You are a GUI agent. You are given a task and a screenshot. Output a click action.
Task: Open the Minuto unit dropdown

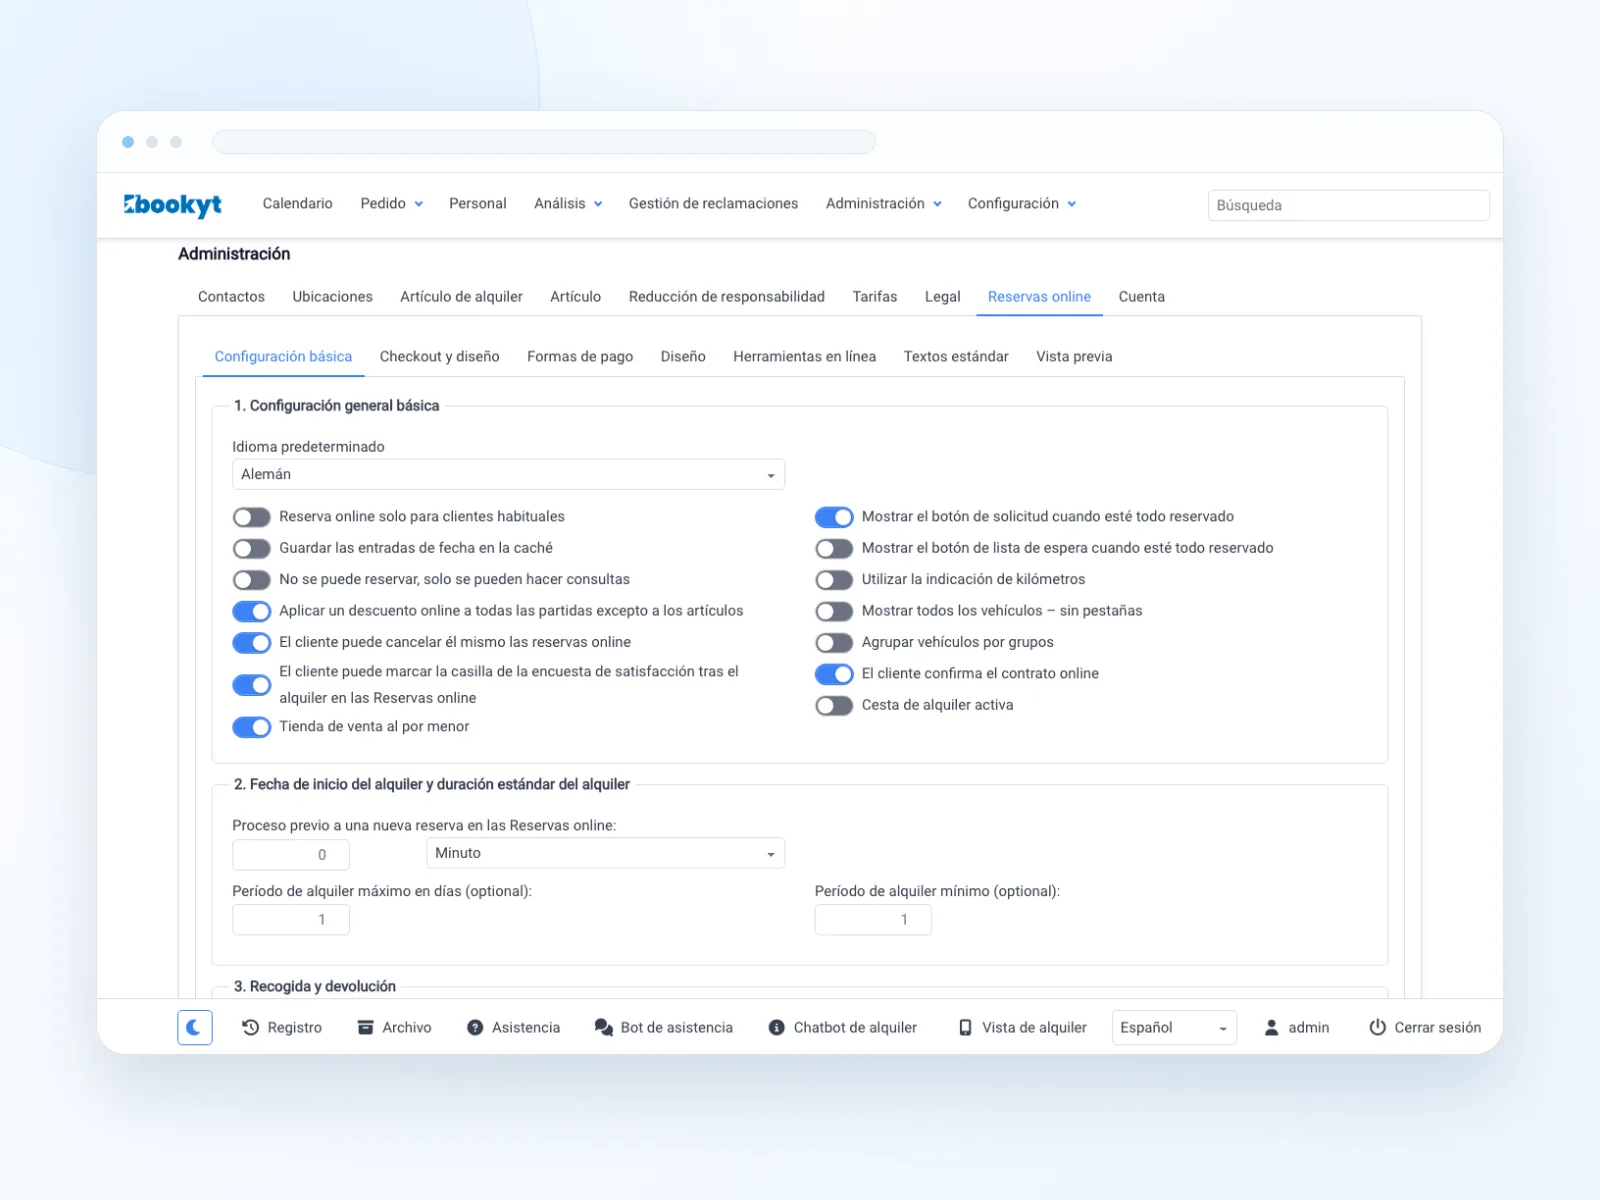[x=605, y=853]
